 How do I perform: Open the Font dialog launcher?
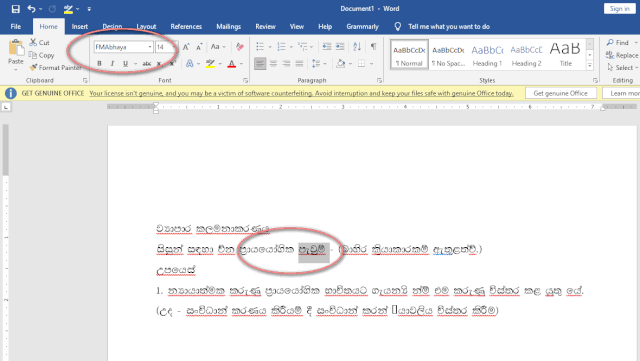(245, 80)
